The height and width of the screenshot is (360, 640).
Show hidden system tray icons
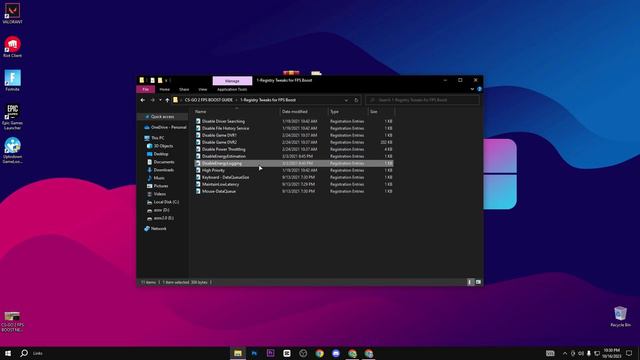pos(565,353)
